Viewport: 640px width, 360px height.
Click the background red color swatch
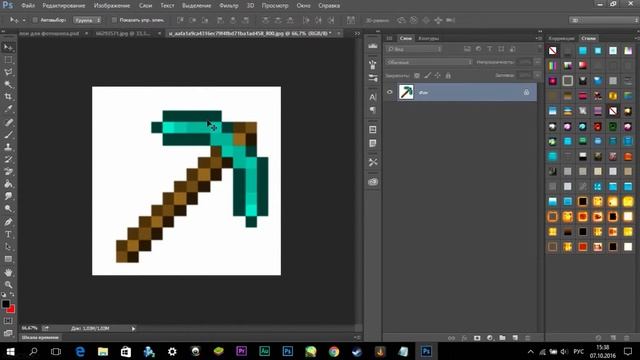coord(11,310)
